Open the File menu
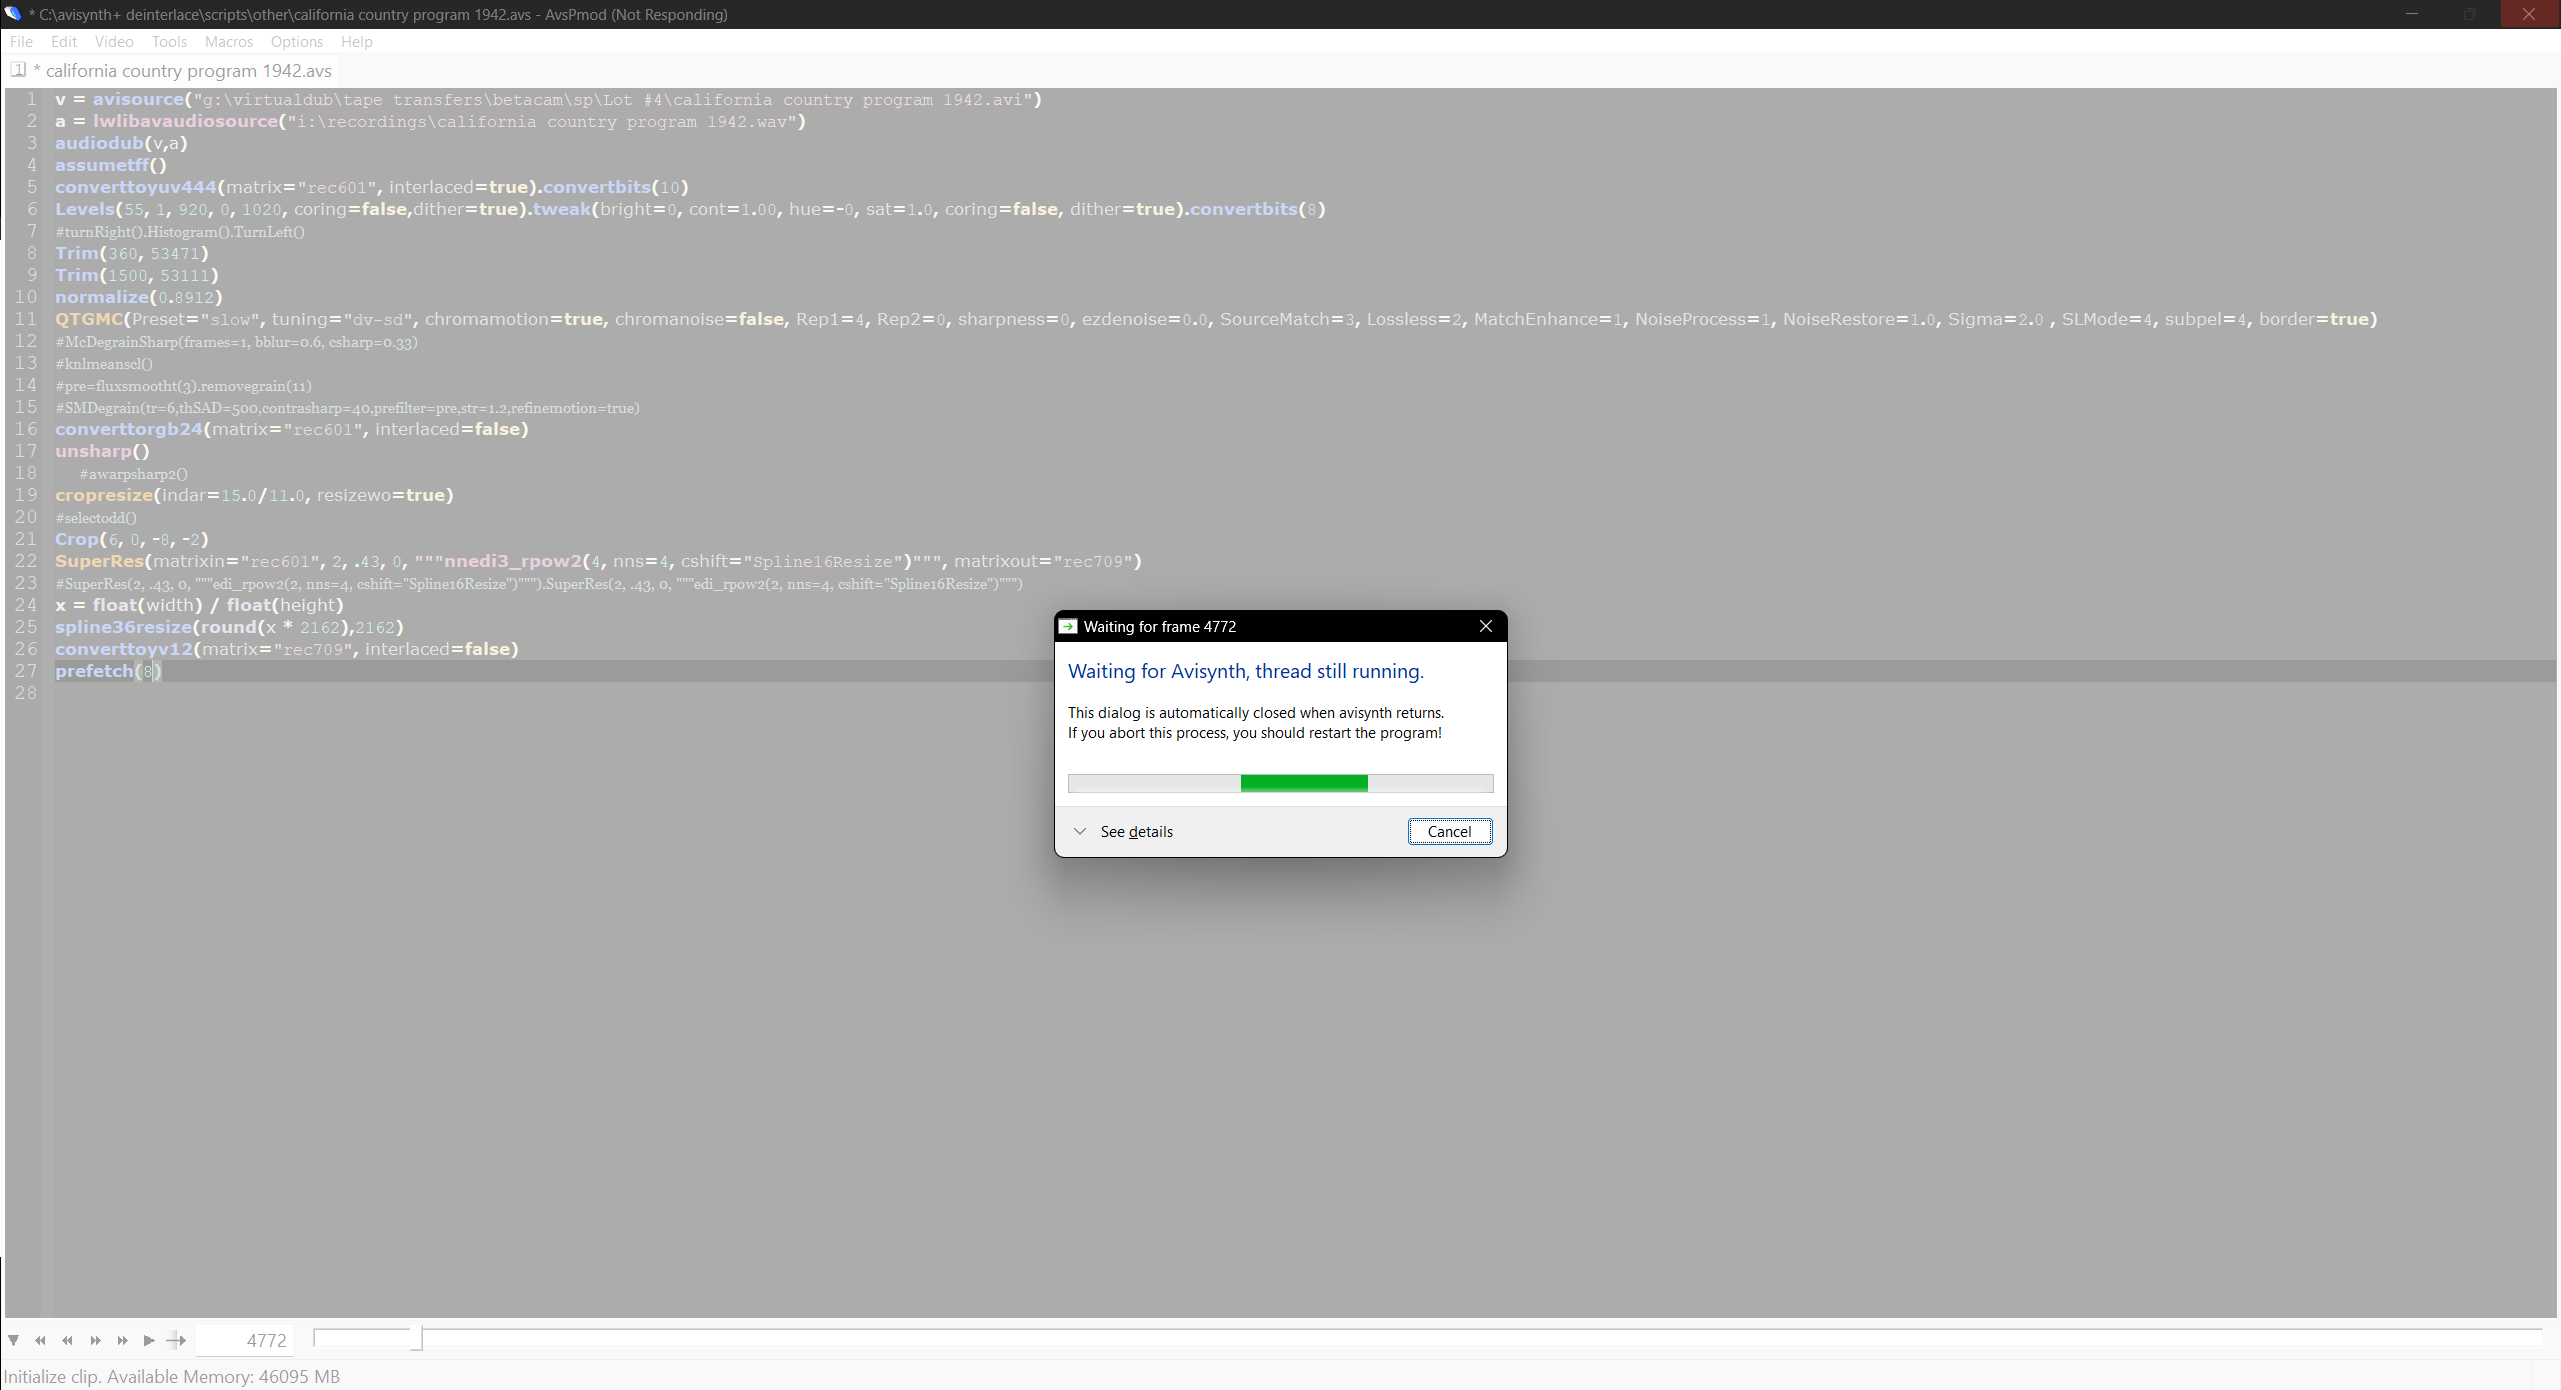This screenshot has width=2561, height=1390. point(21,42)
